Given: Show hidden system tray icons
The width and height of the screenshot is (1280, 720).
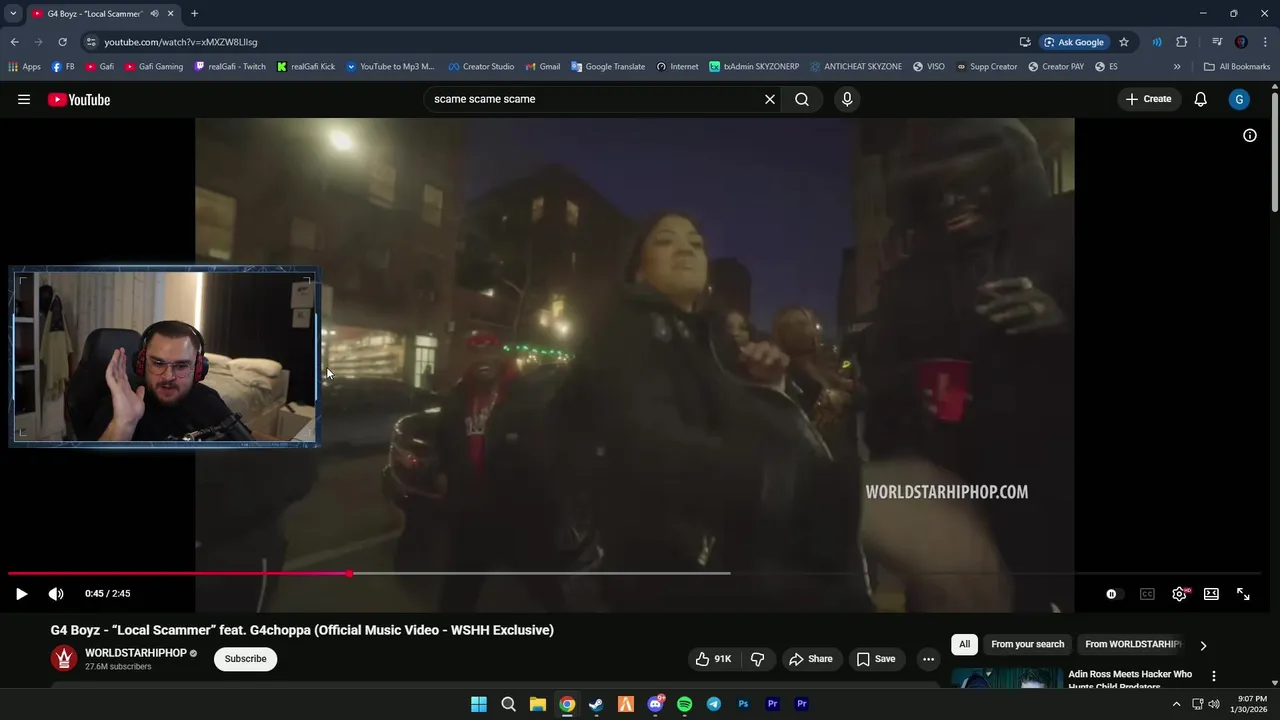Looking at the screenshot, I should [x=1176, y=704].
